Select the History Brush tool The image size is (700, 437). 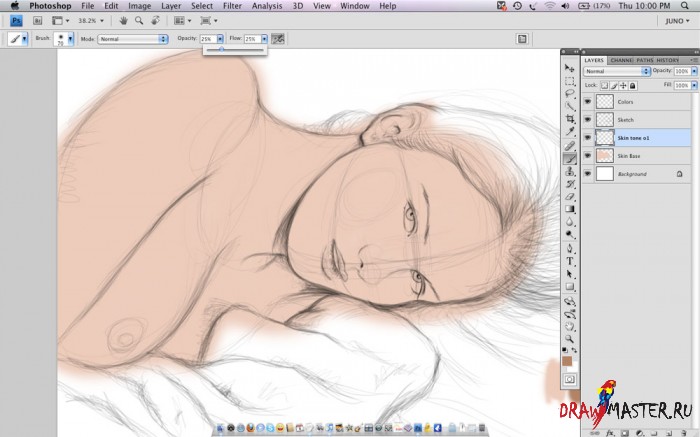pos(570,184)
